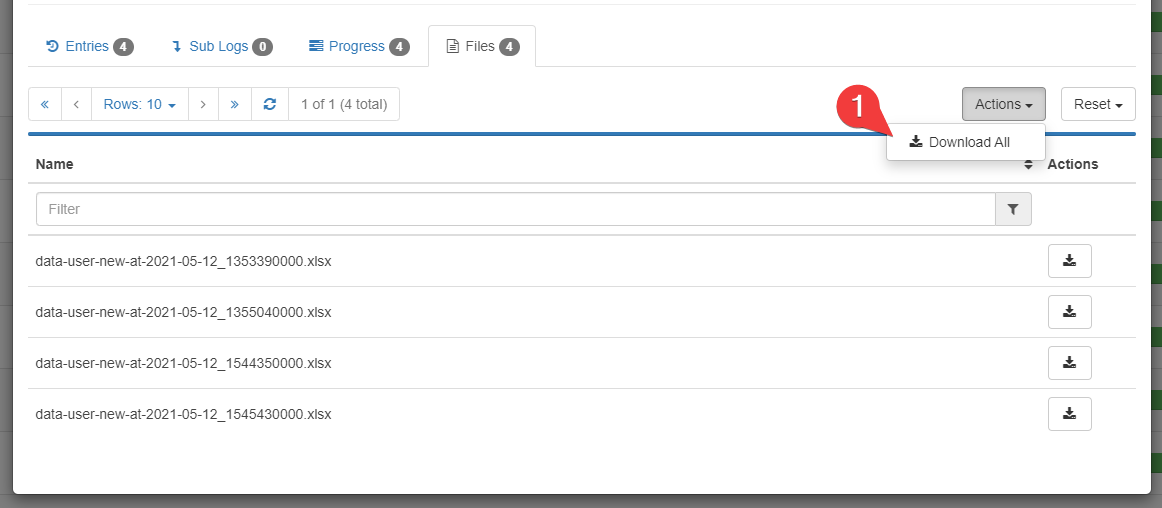
Task: Open the Sub Logs tab
Action: tap(221, 46)
